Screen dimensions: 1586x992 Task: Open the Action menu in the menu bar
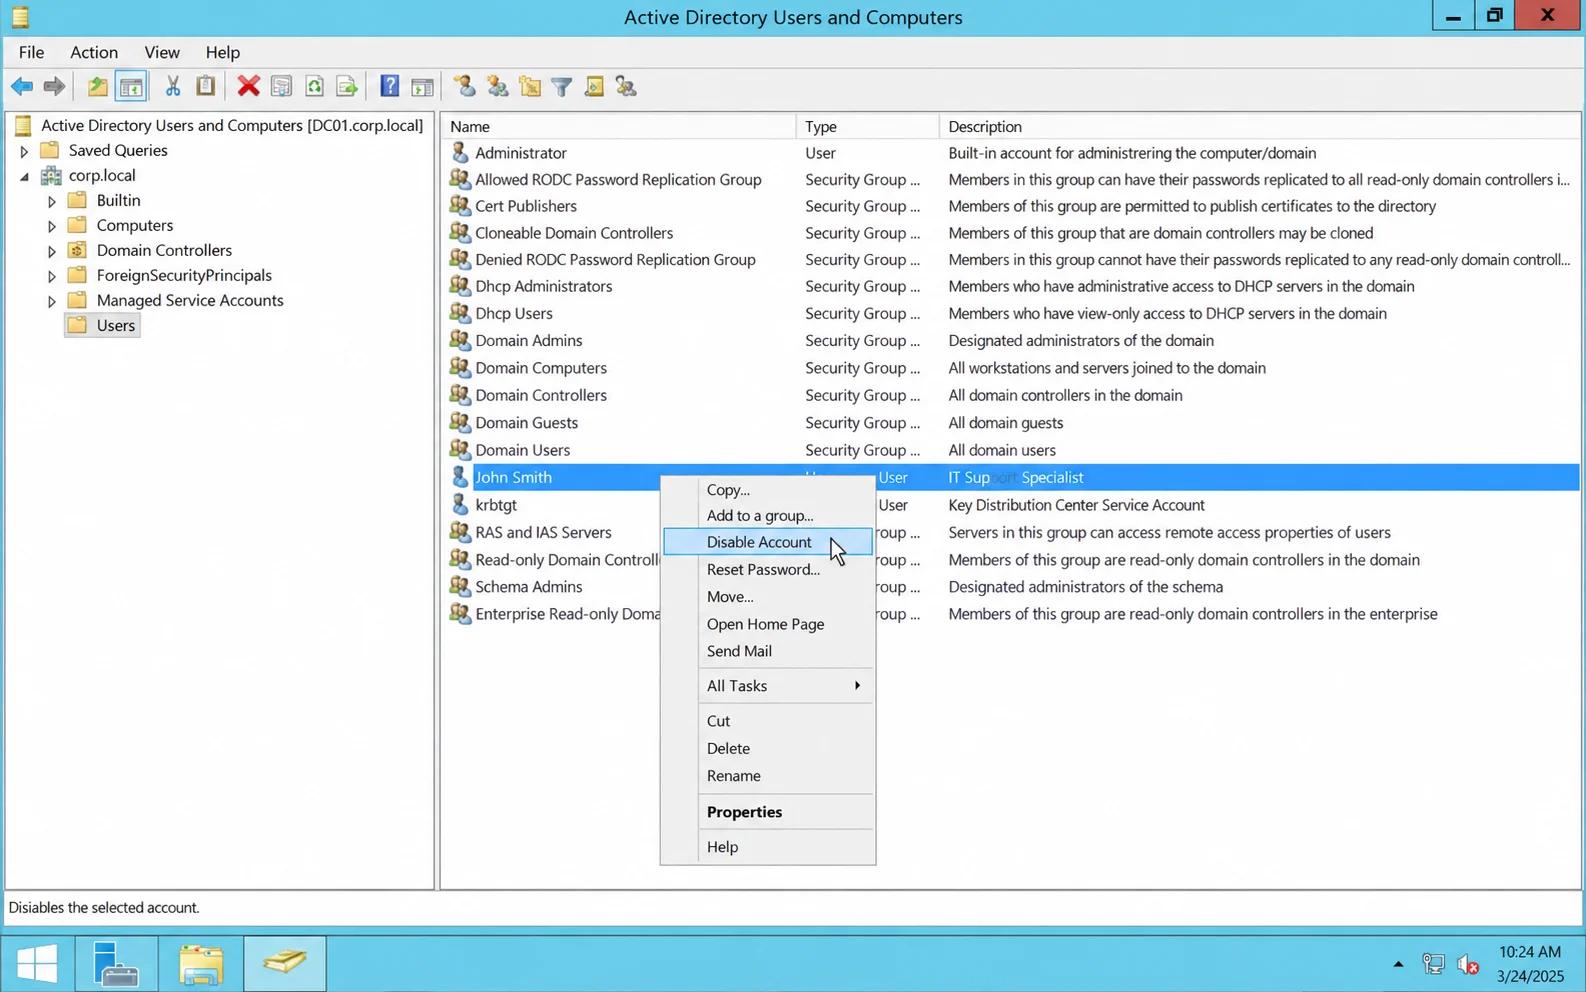click(x=94, y=52)
